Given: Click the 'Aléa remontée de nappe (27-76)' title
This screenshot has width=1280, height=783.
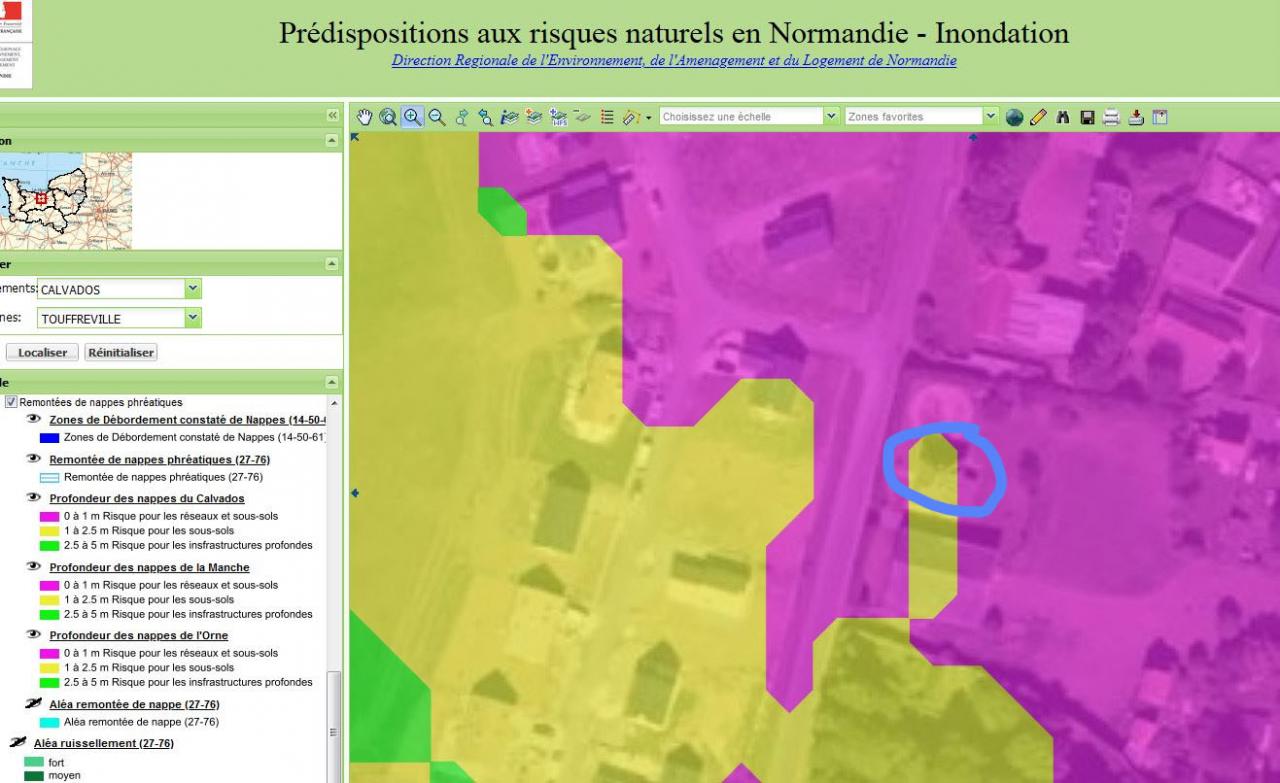Looking at the screenshot, I should pos(135,704).
